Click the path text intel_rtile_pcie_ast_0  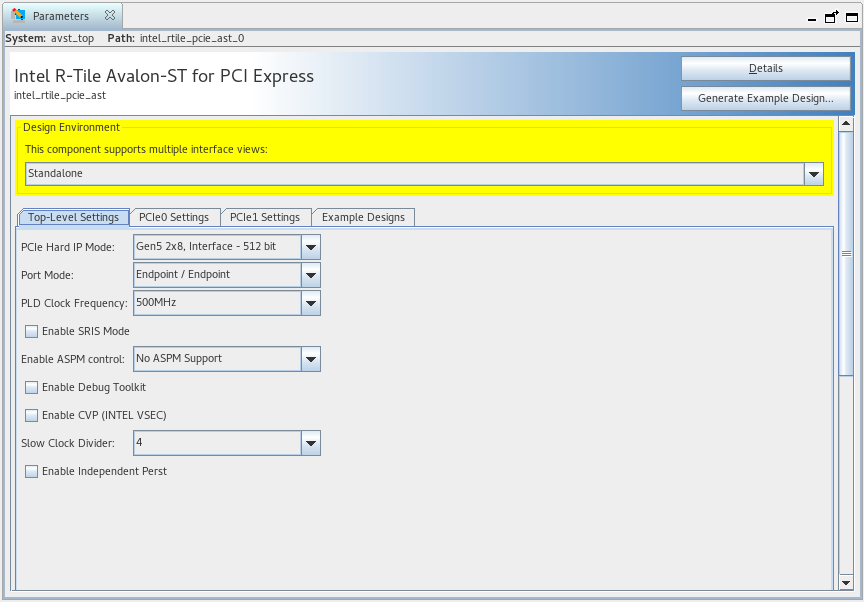coord(192,38)
